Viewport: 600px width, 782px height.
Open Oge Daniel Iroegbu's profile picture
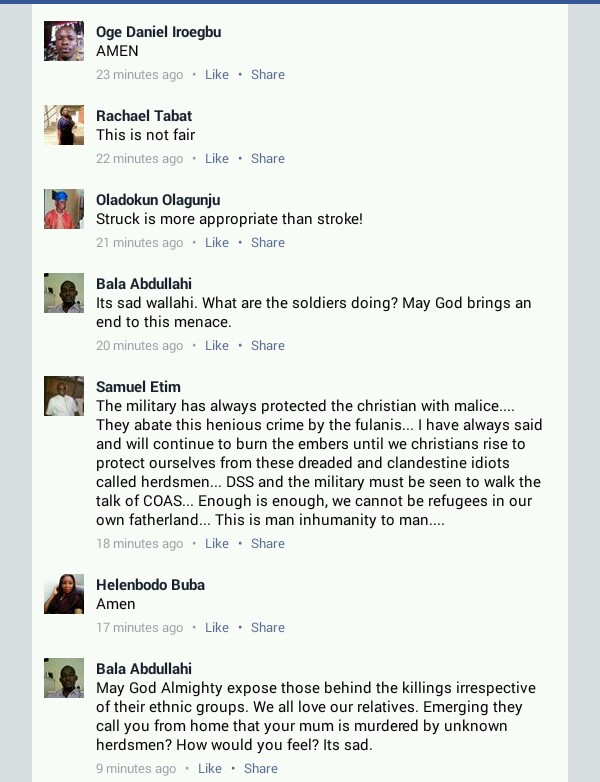click(64, 41)
